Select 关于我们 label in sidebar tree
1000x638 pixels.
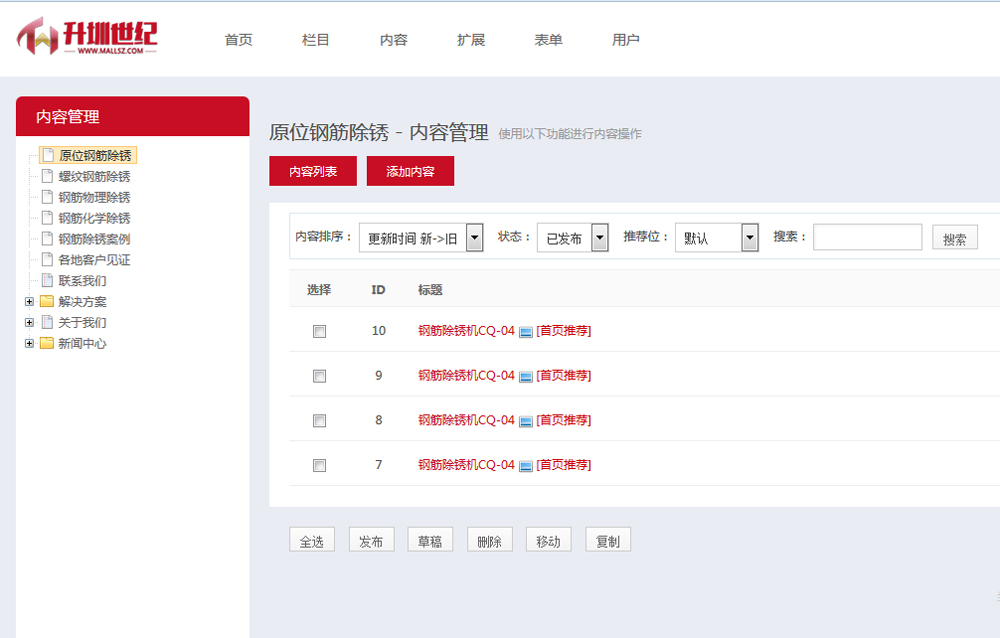[82, 322]
